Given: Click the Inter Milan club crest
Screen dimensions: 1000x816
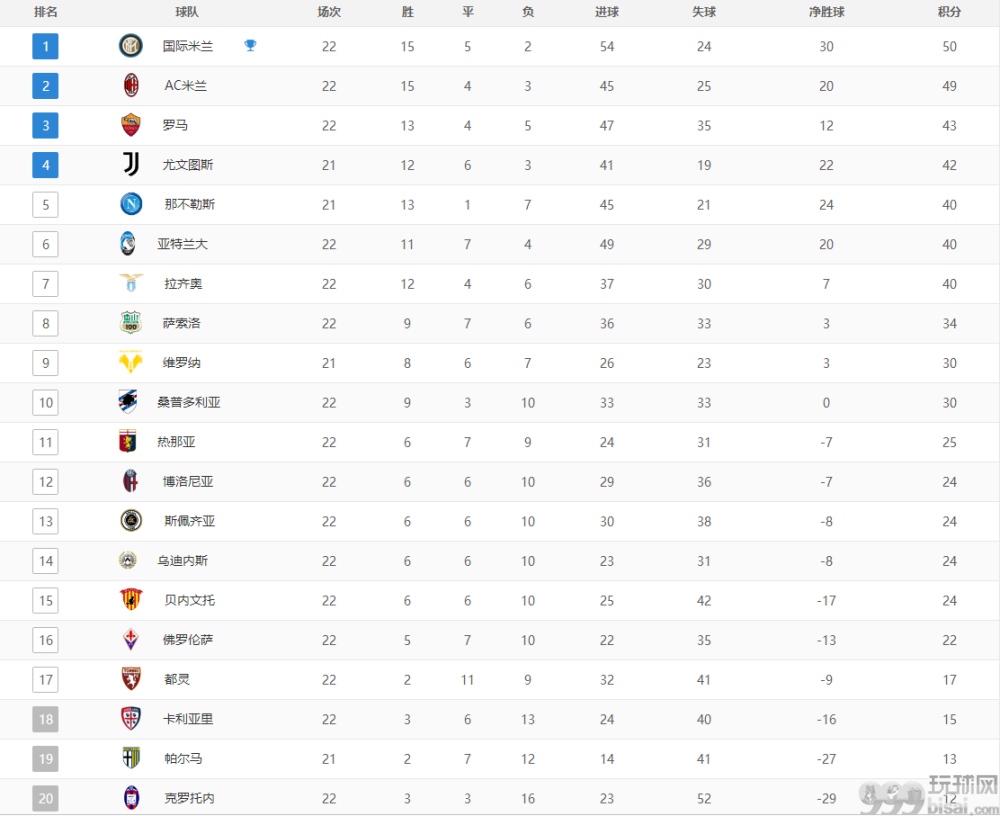Looking at the screenshot, I should pyautogui.click(x=131, y=46).
